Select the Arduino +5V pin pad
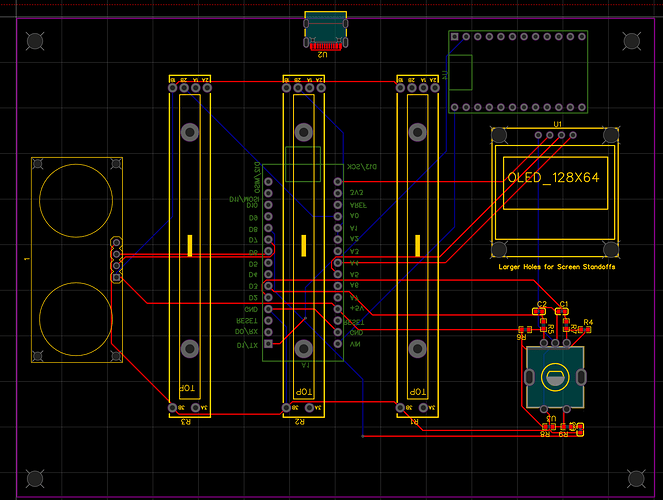Image resolution: width=663 pixels, height=500 pixels. coord(337,309)
